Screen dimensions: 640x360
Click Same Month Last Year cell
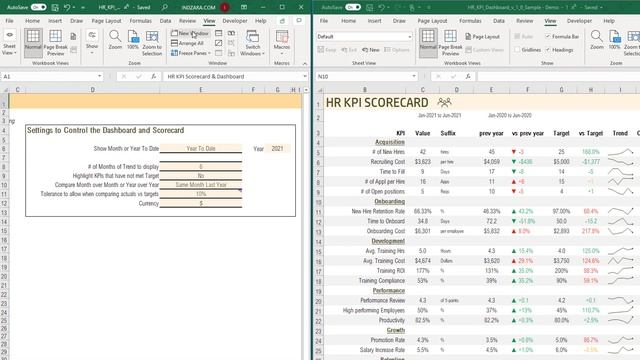pos(200,185)
